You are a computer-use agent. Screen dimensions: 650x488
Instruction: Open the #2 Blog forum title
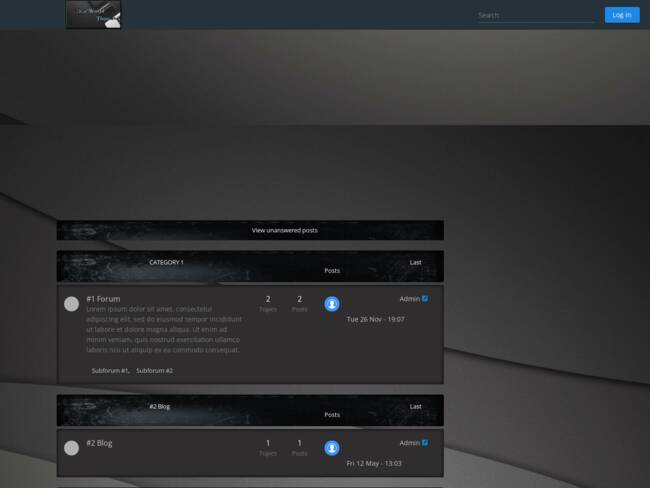pyautogui.click(x=99, y=443)
